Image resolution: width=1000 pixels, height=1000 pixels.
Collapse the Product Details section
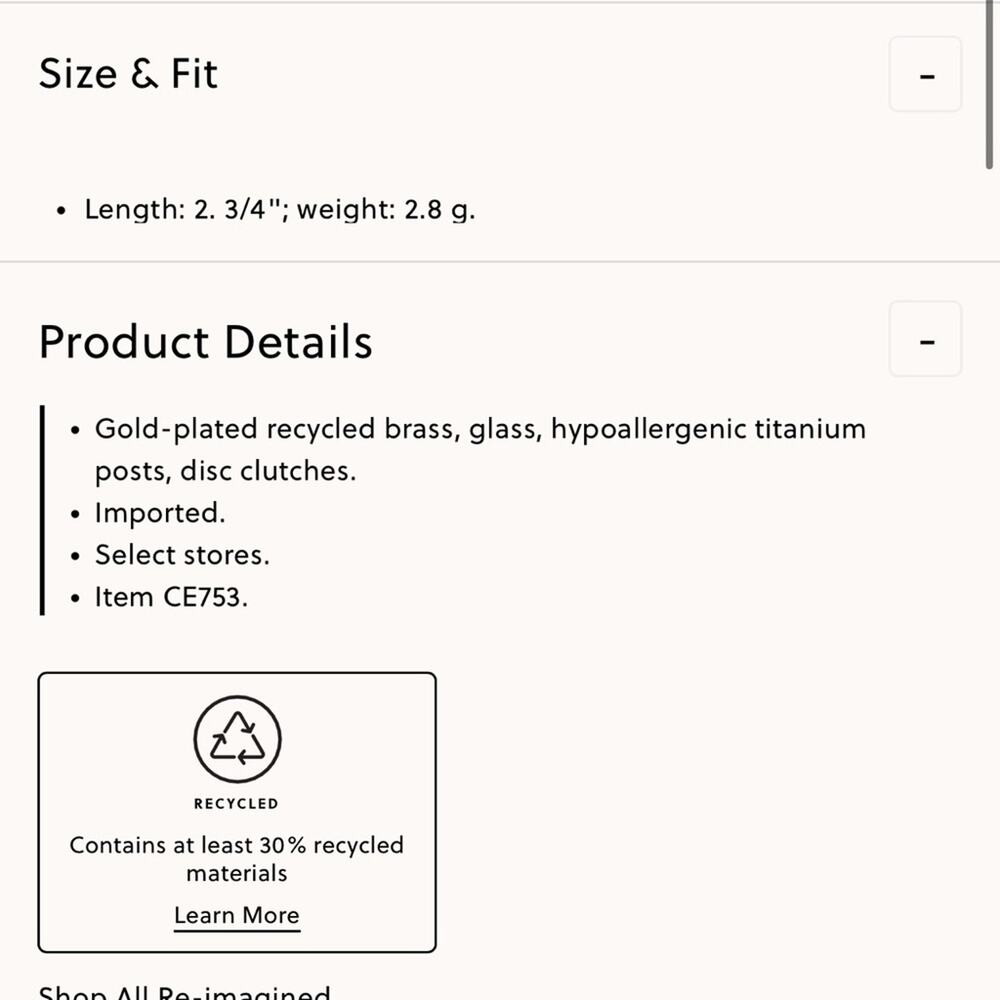(925, 339)
